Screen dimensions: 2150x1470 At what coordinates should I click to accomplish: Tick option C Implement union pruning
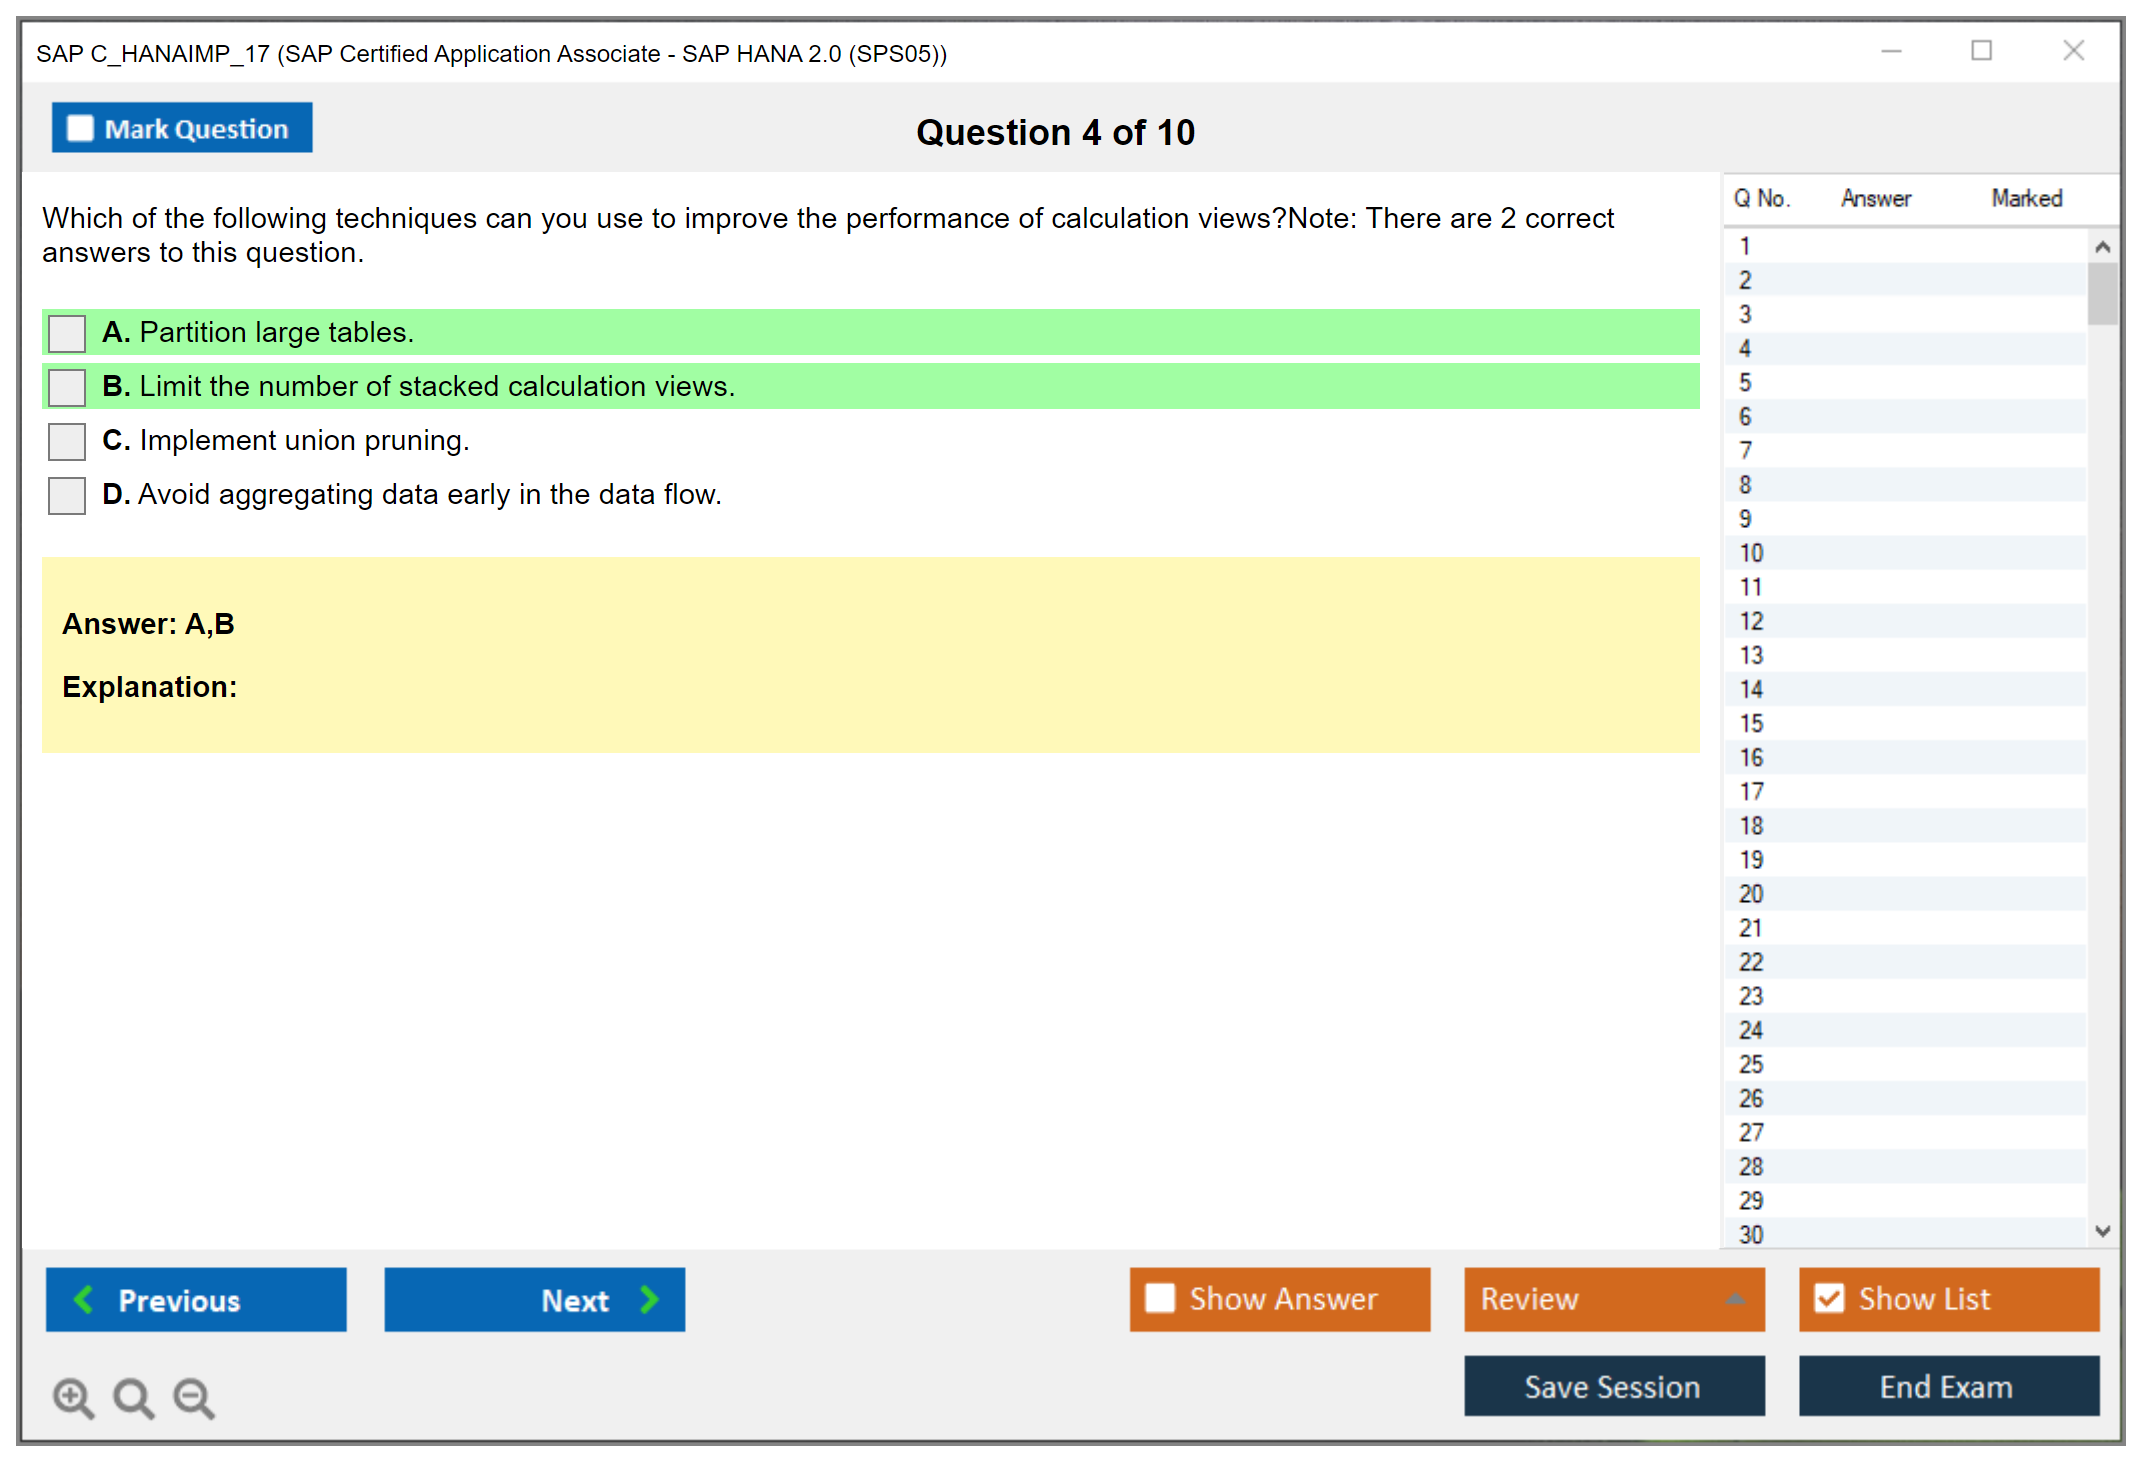point(67,441)
